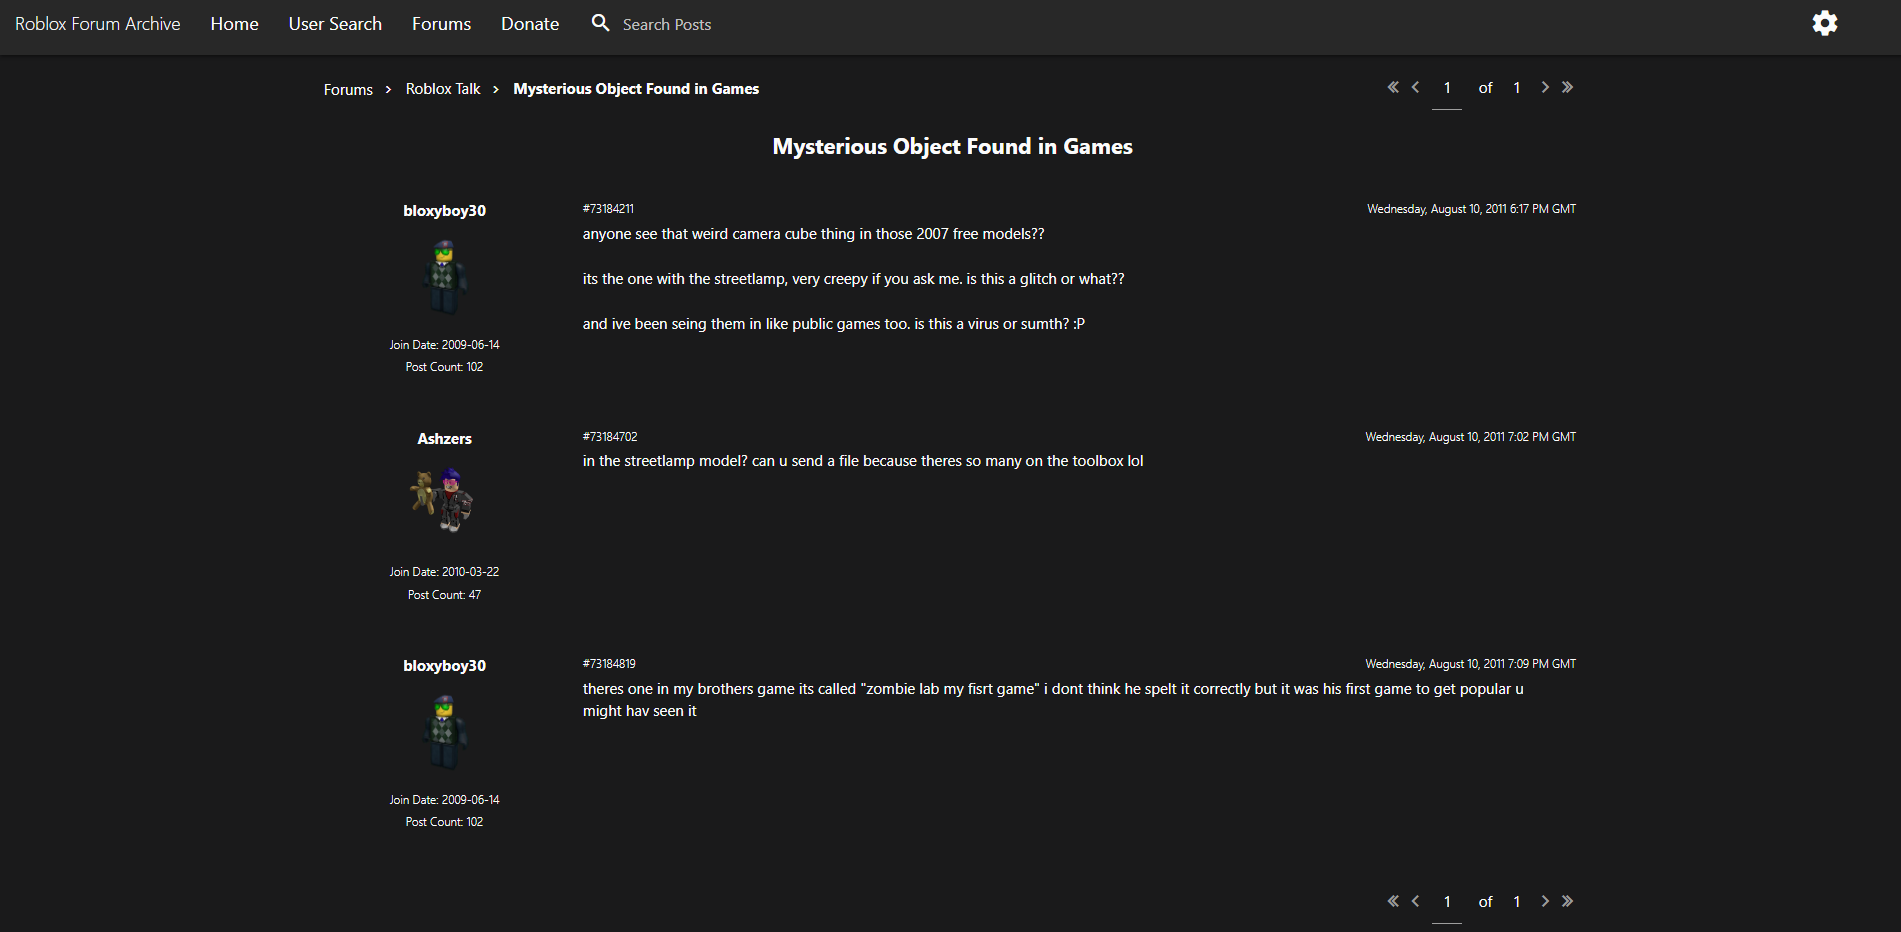Open the settings gear icon
Screen dimensions: 1901x932
coord(1825,23)
